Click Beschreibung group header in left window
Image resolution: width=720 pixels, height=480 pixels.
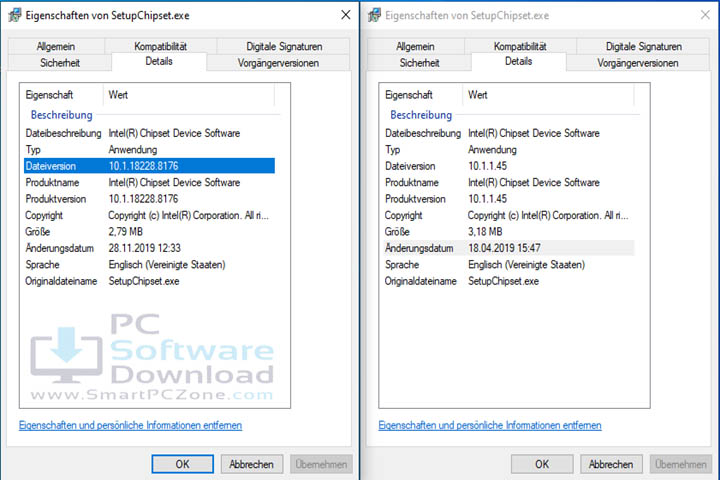tap(62, 115)
